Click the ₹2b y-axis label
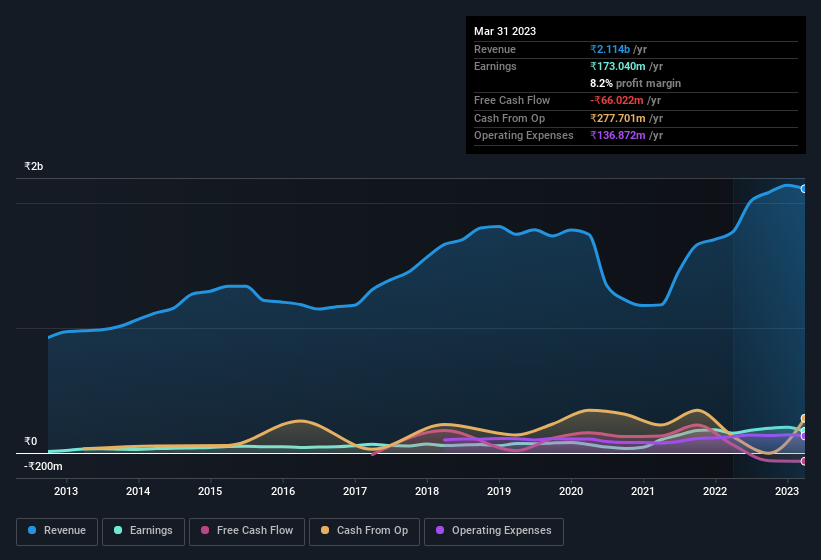This screenshot has width=821, height=560. click(x=34, y=166)
